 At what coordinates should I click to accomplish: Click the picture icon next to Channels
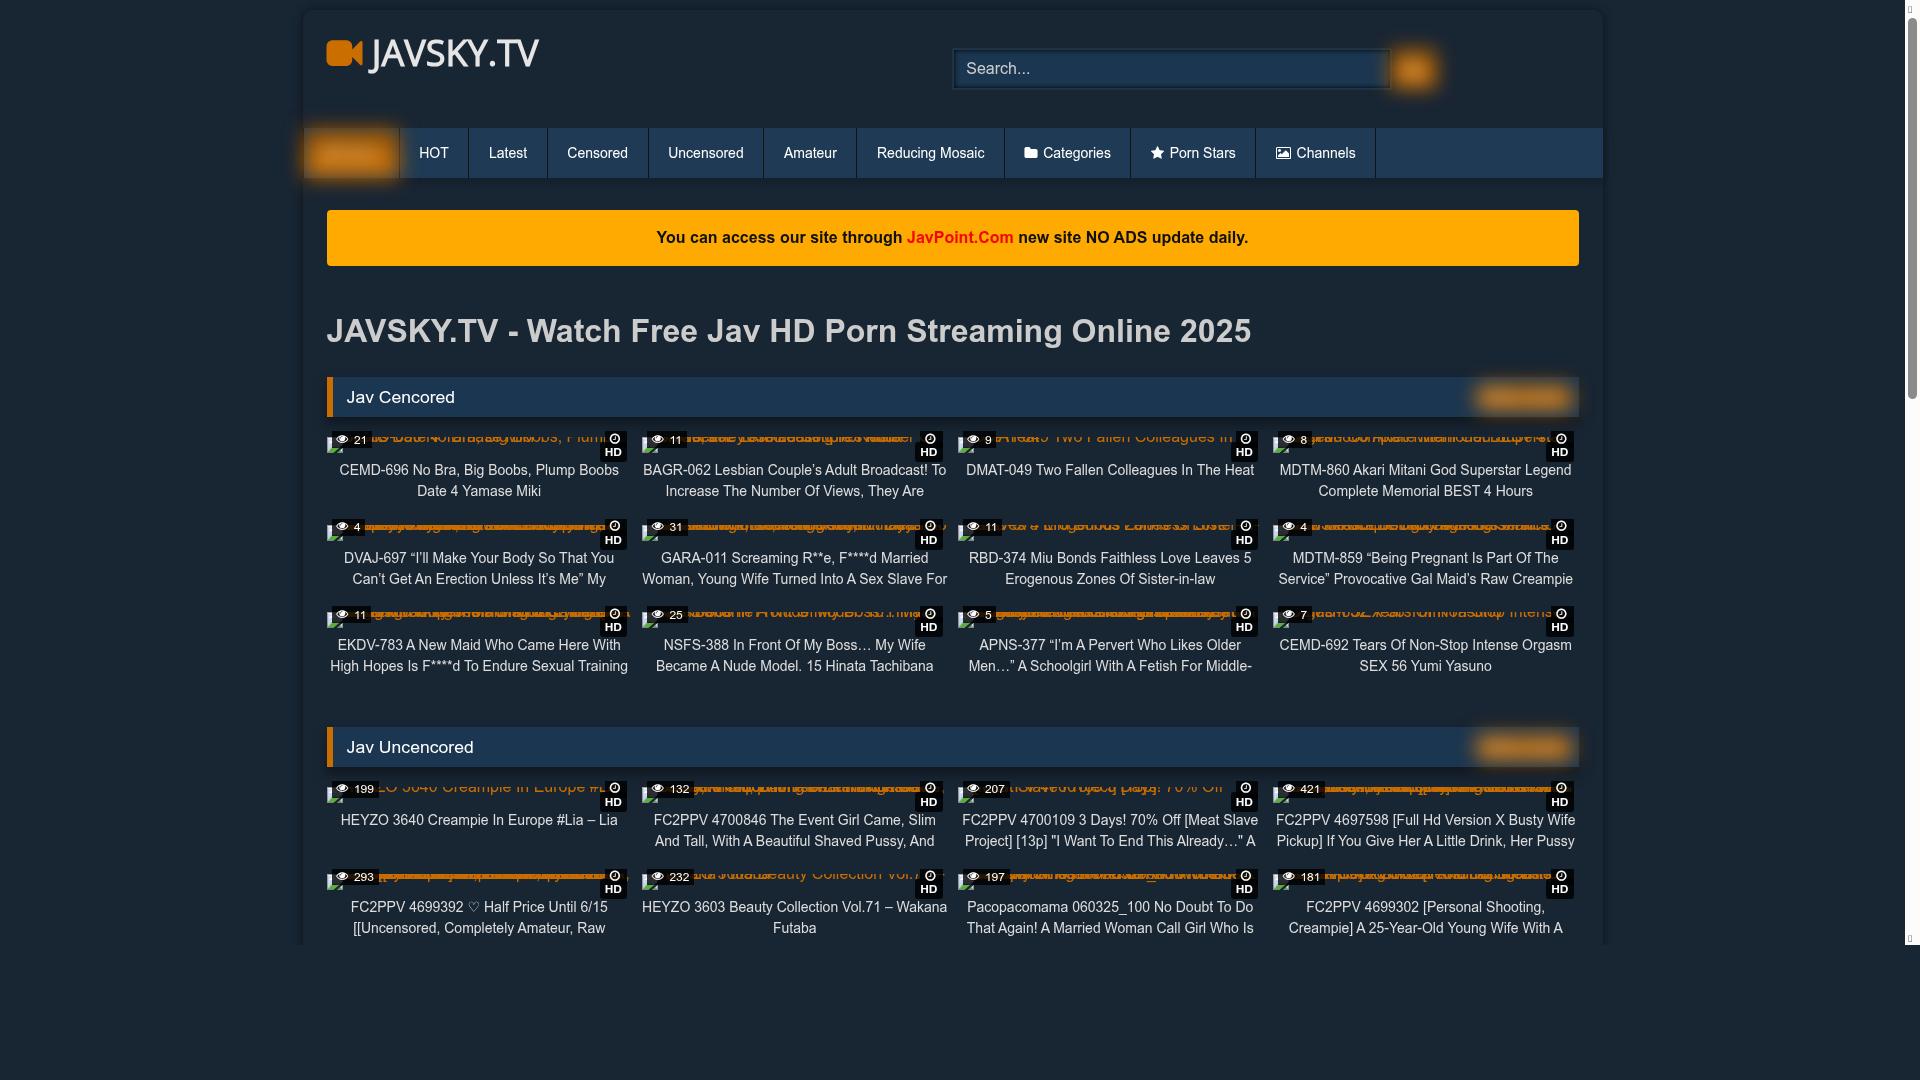point(1282,153)
